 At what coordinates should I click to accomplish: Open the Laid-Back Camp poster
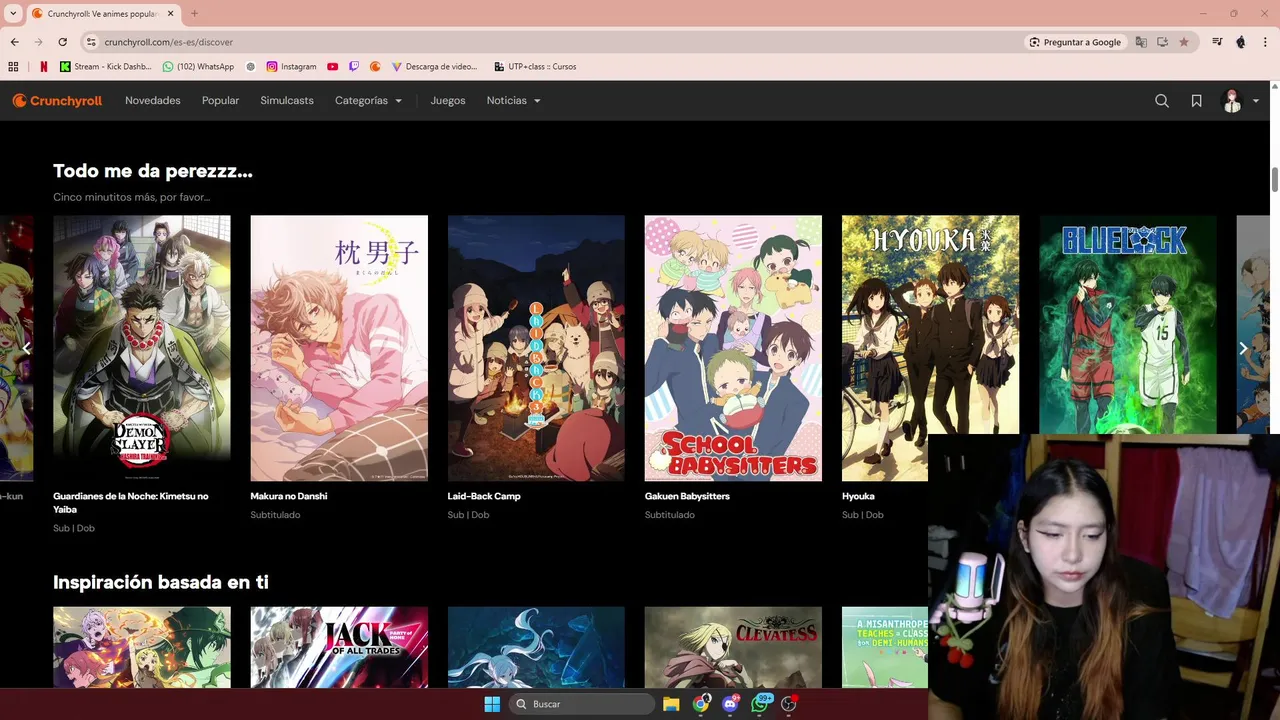(536, 348)
